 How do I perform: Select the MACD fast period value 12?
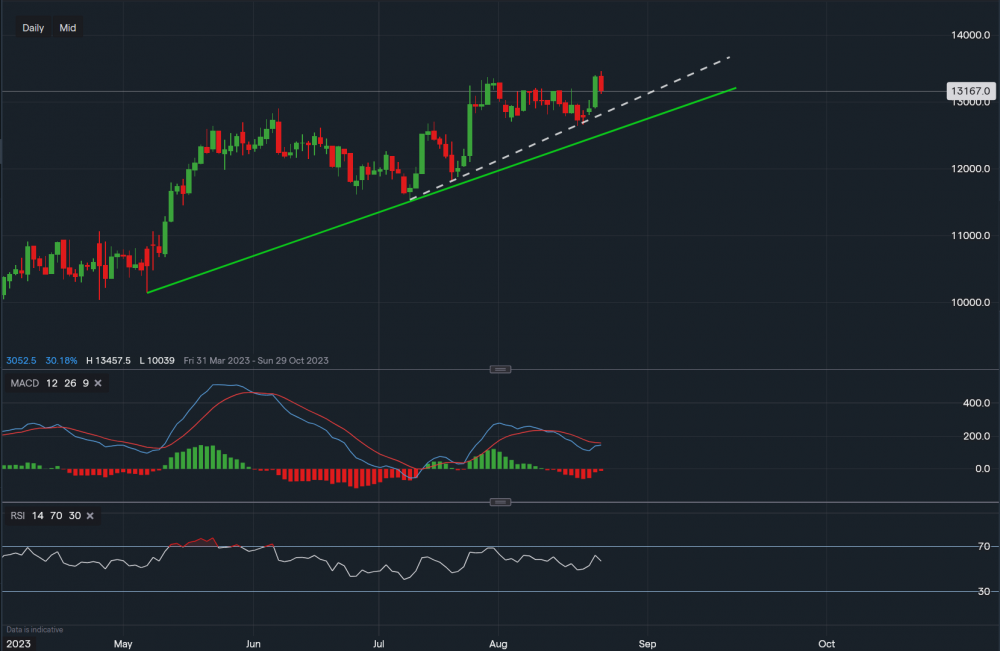point(51,383)
